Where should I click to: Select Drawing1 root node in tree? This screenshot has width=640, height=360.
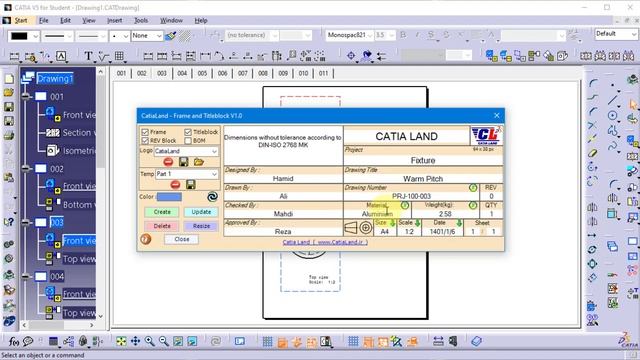coord(55,78)
